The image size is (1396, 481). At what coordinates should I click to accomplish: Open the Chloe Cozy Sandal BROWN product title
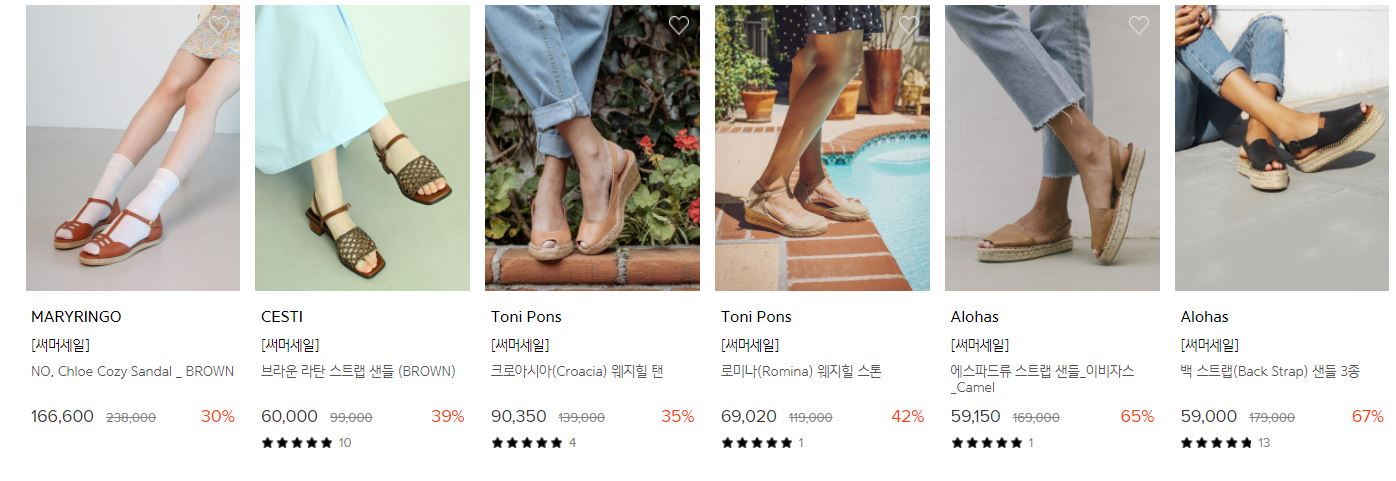133,371
